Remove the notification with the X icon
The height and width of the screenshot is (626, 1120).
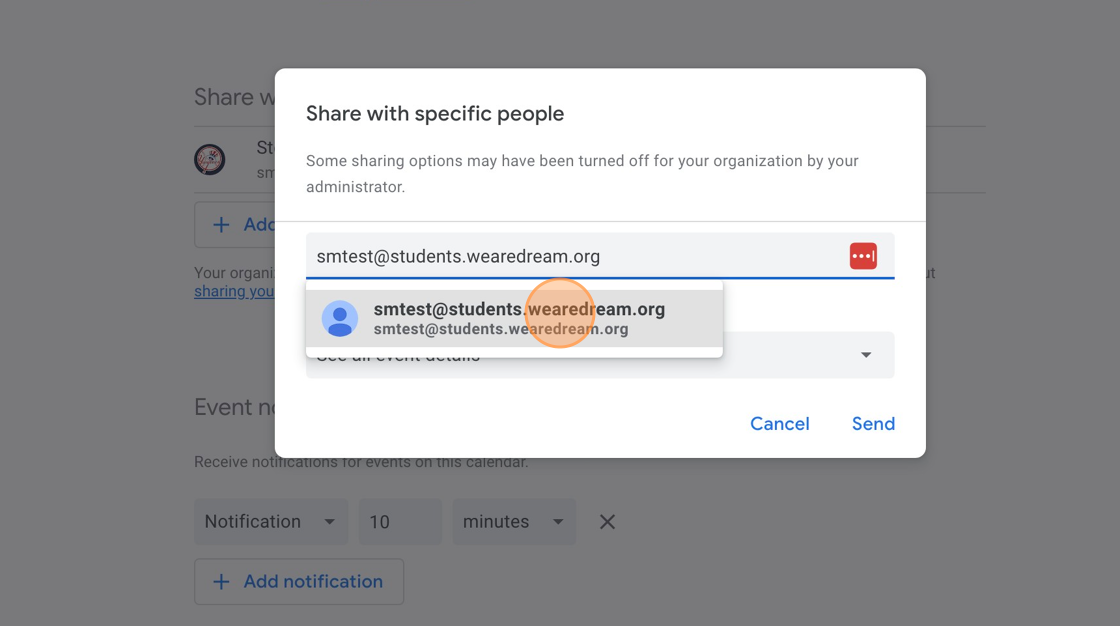point(607,522)
